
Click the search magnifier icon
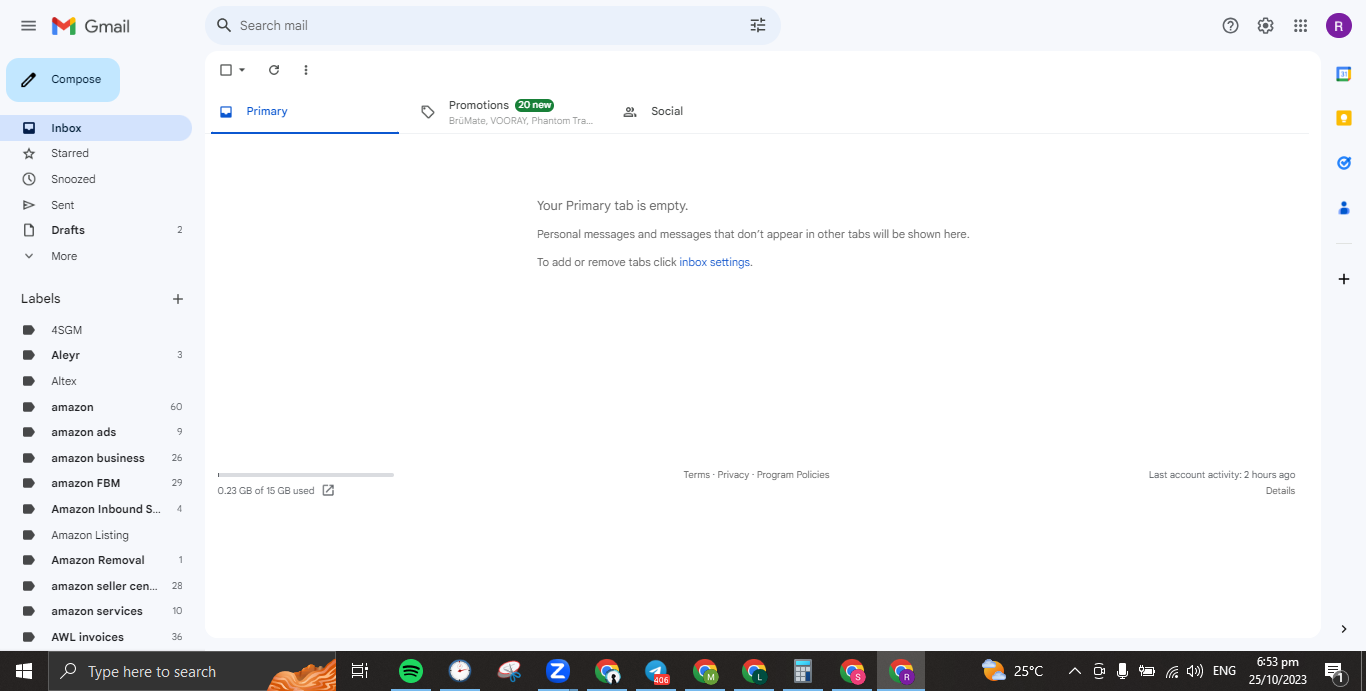224,25
